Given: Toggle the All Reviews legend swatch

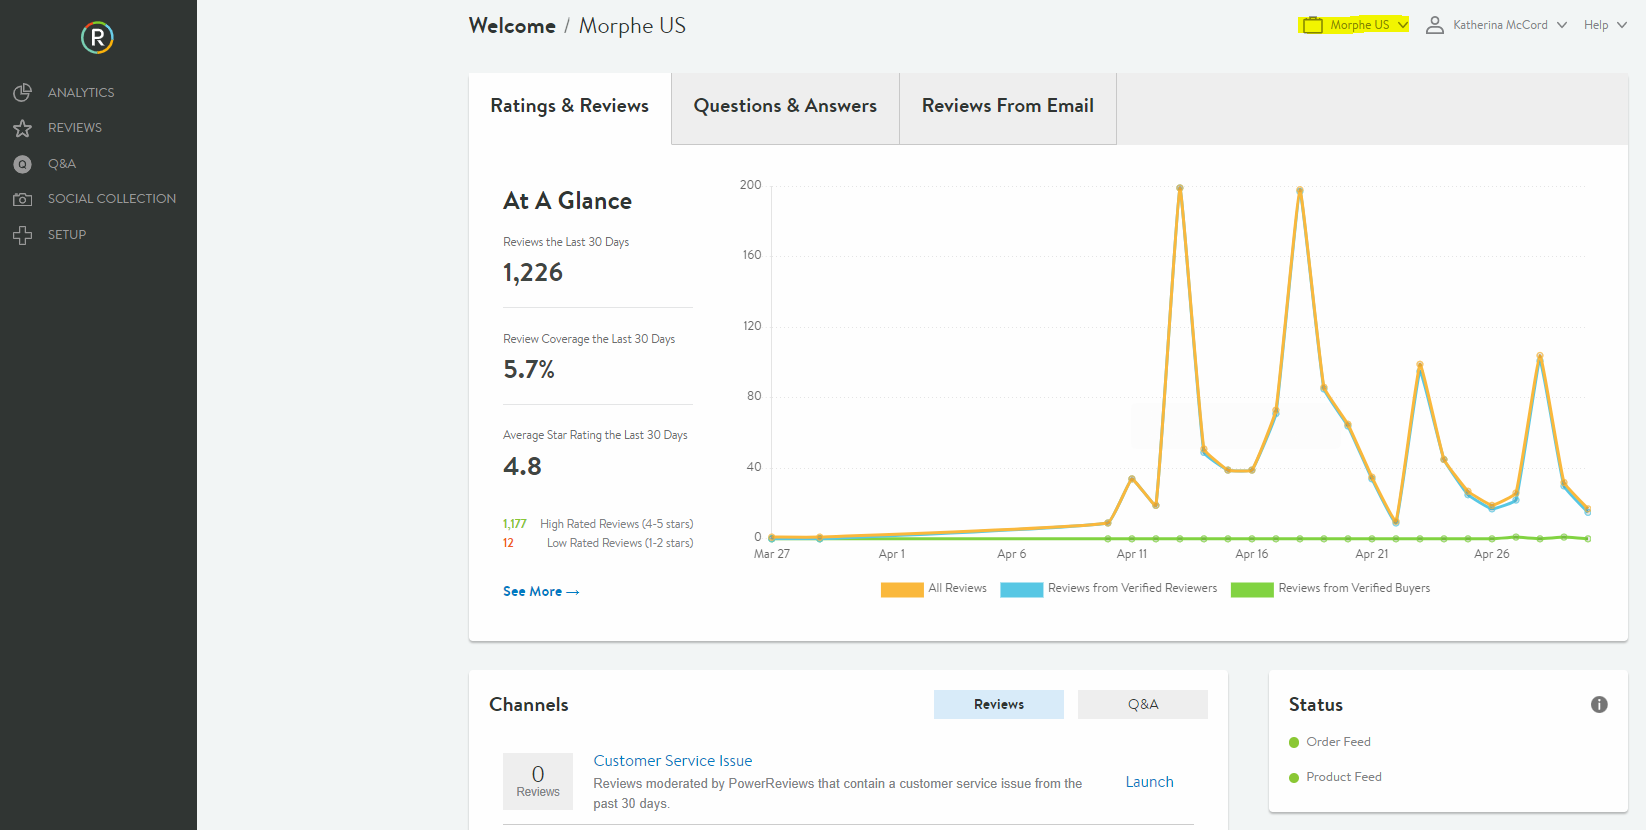Looking at the screenshot, I should [902, 589].
